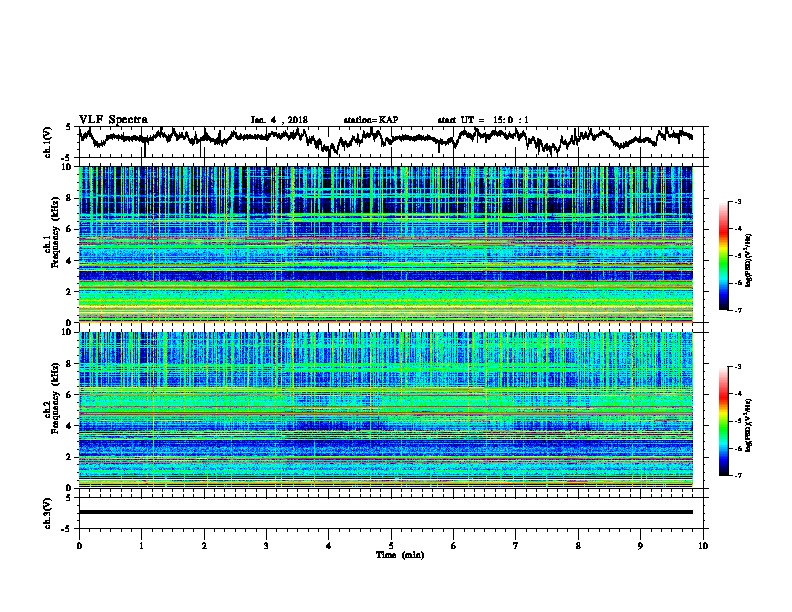
Task: Click the "-3" label atop ch.1 colorbar
Action: tap(737, 201)
